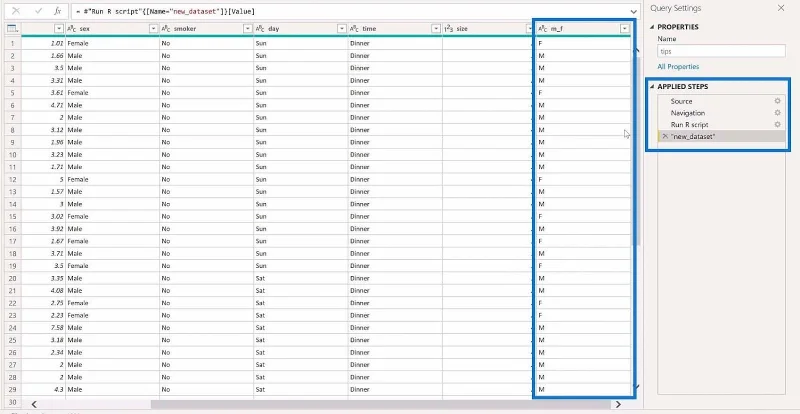Open the smoker column filter dropdown
The image size is (800, 414).
pyautogui.click(x=247, y=29)
